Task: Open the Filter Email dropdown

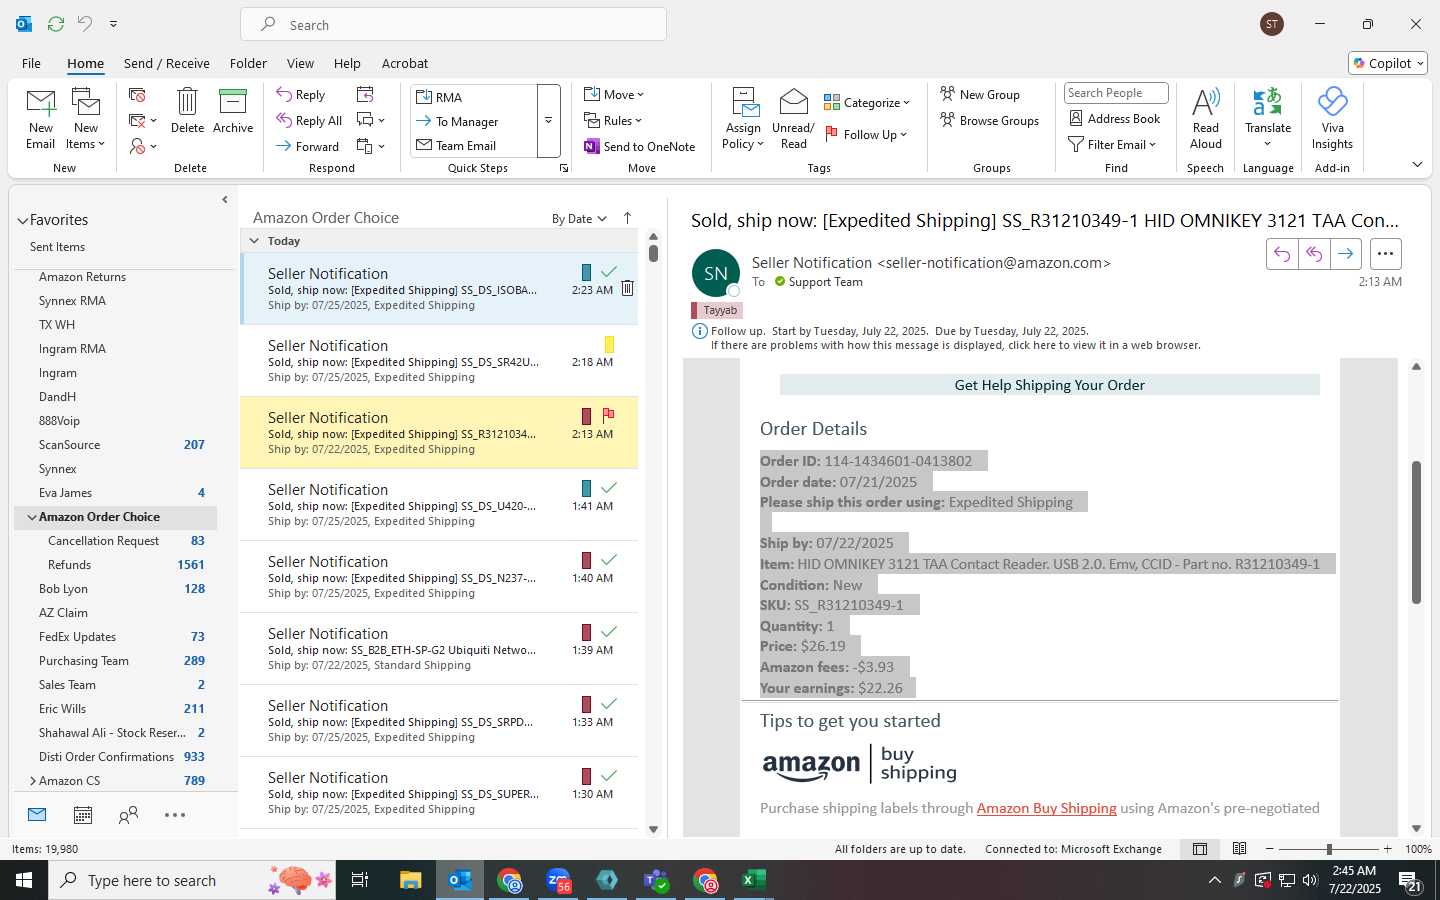Action: [x=1112, y=145]
